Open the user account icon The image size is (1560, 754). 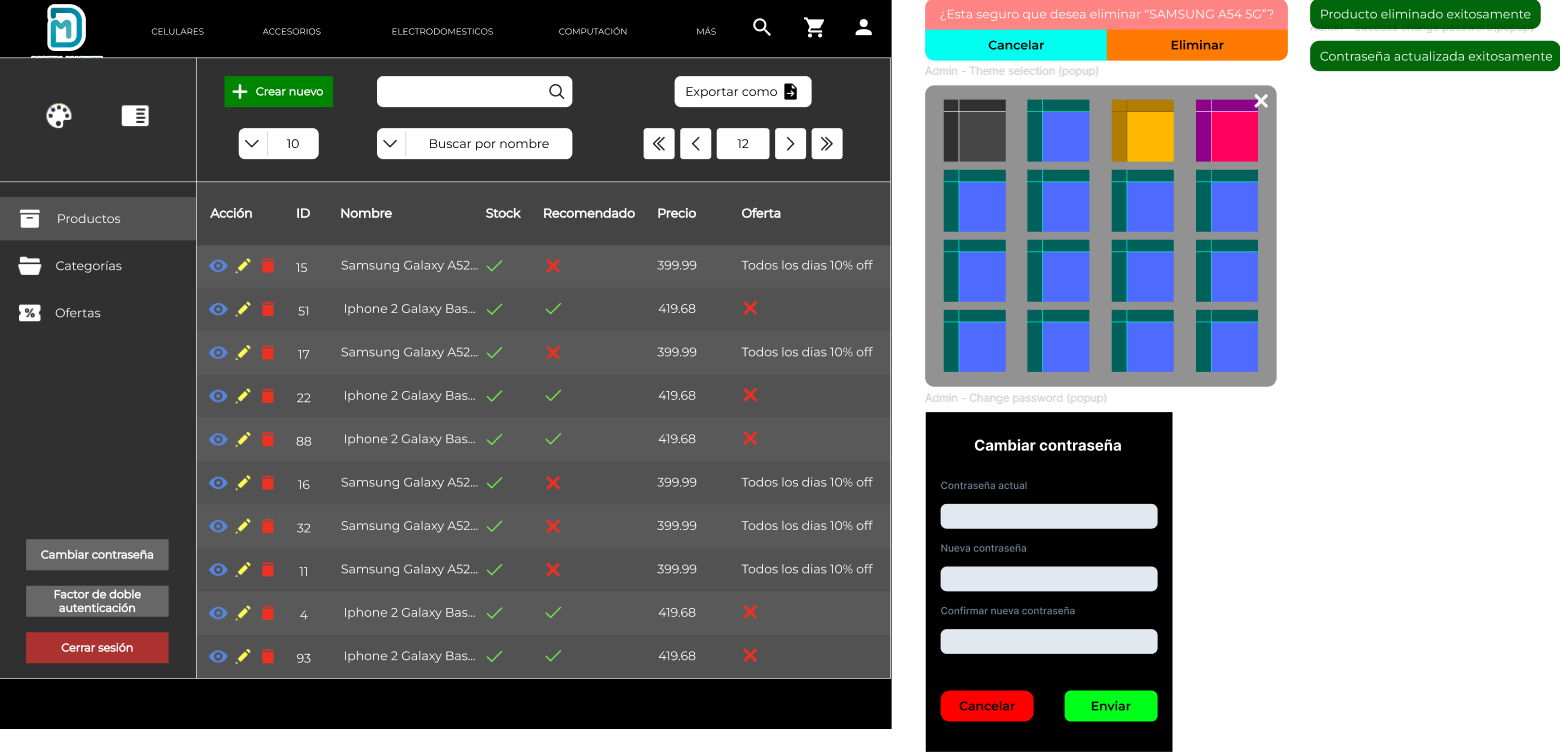tap(864, 28)
